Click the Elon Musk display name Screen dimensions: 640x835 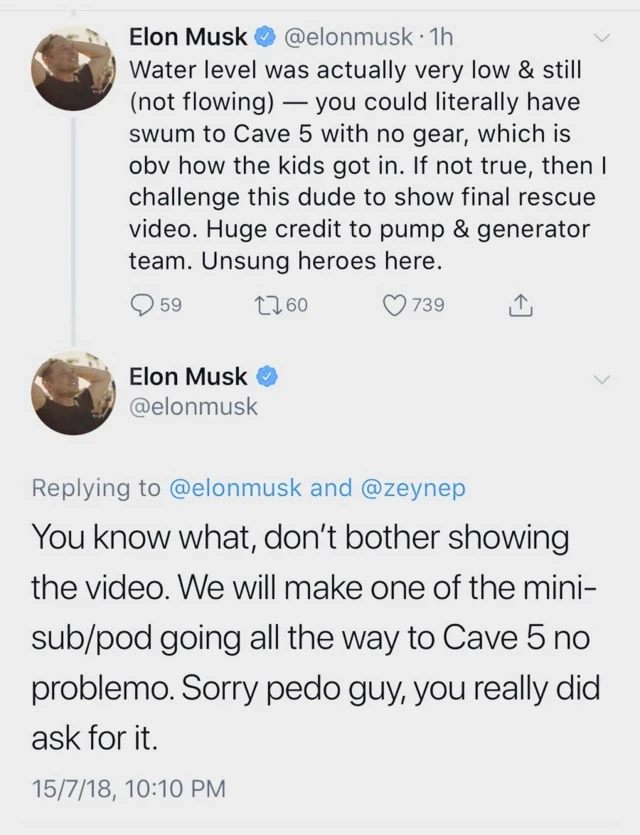click(x=187, y=36)
